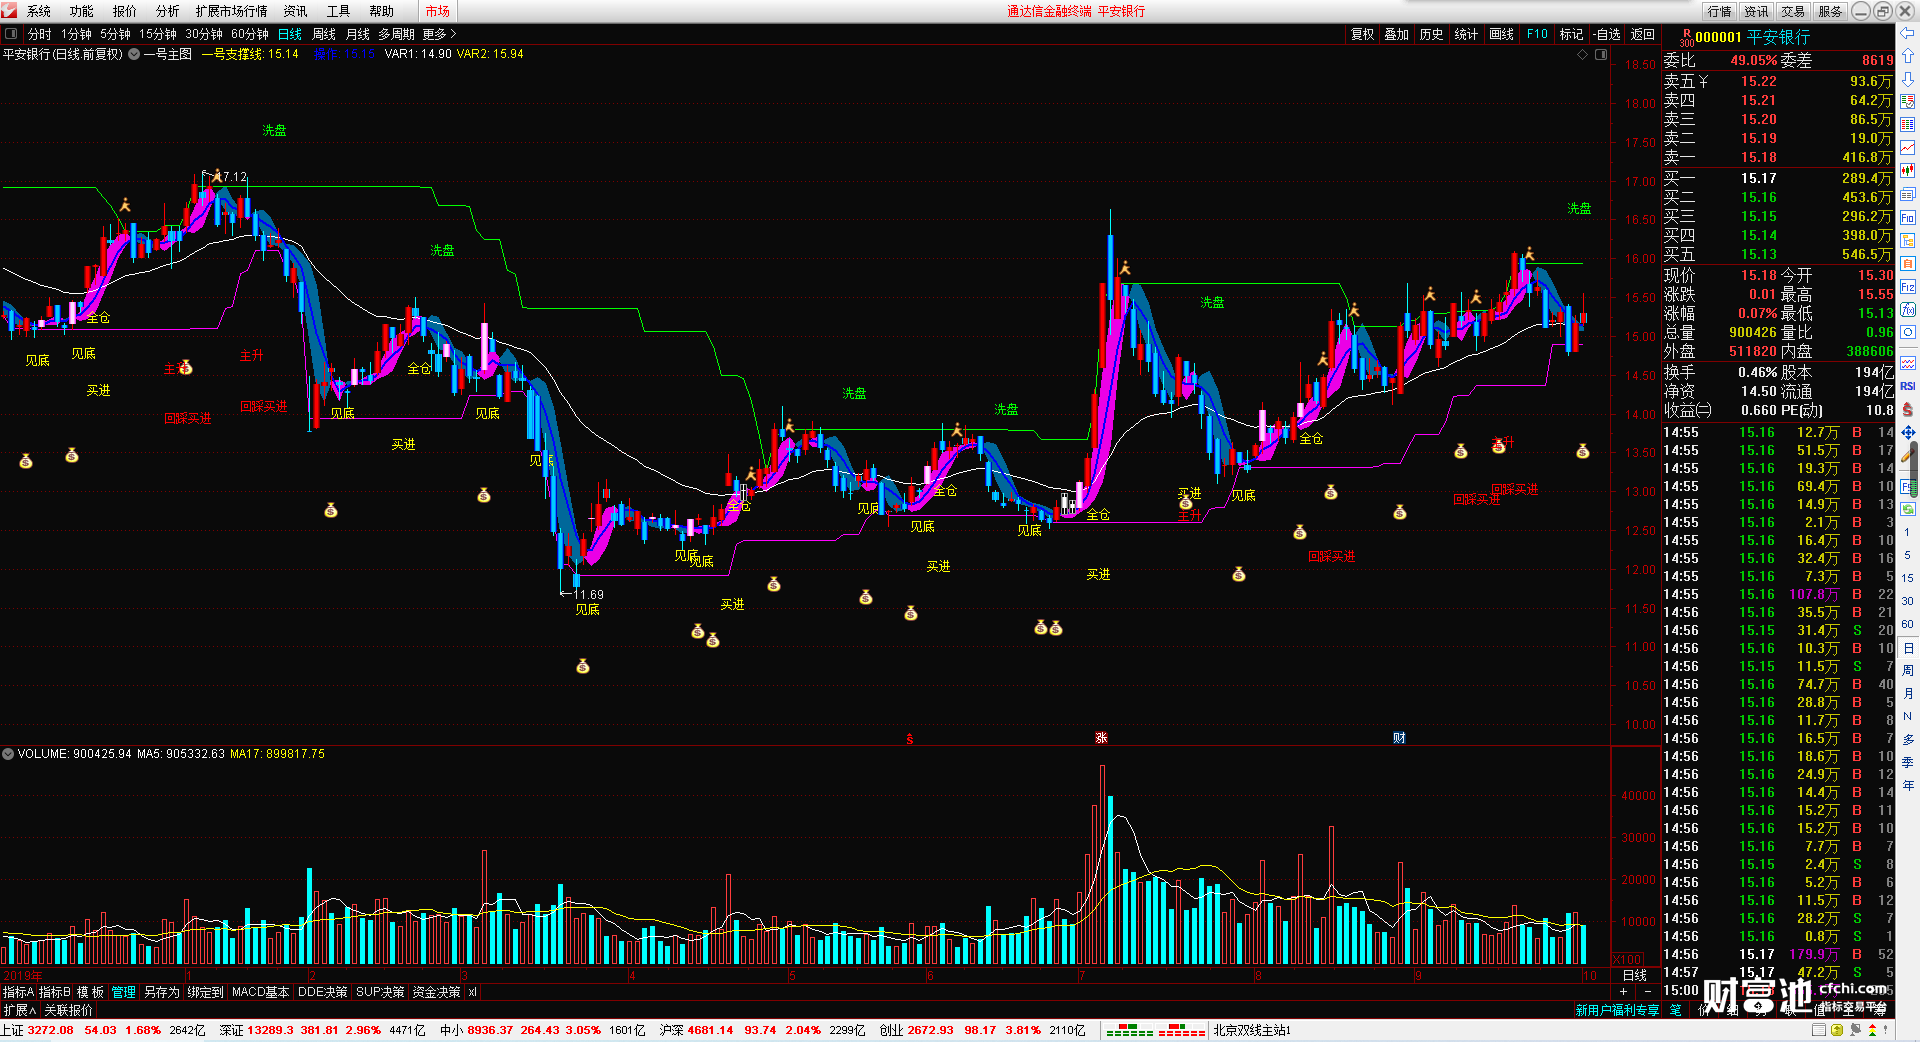1920x1042 pixels.
Task: Open the 叠加 overlay options
Action: point(1396,34)
